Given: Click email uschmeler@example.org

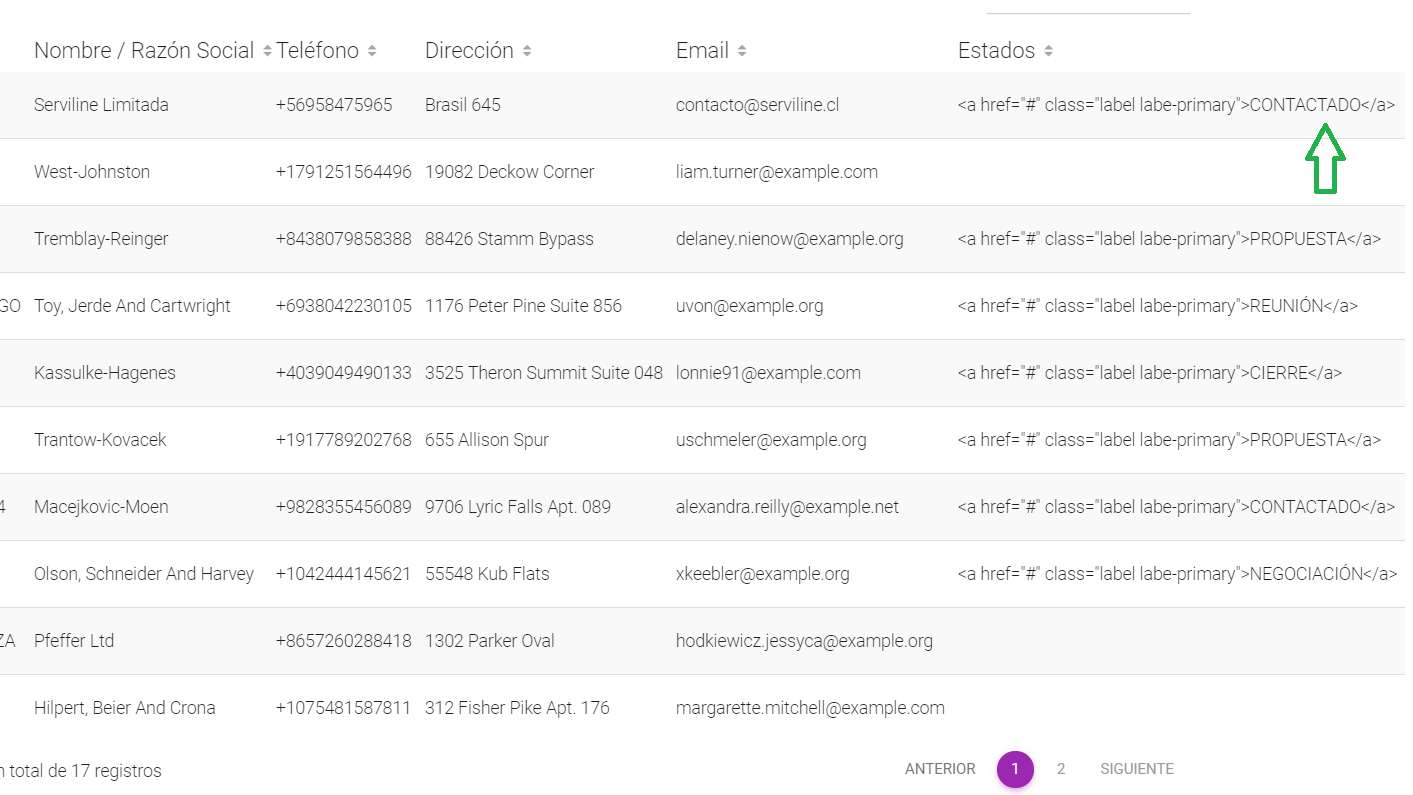Looking at the screenshot, I should [x=771, y=440].
